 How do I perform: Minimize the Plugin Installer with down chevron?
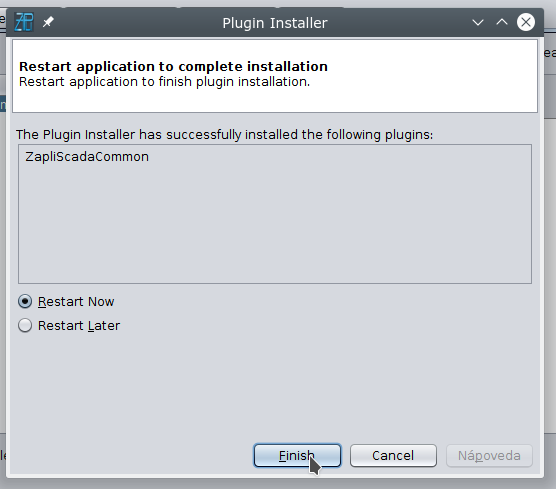(478, 22)
